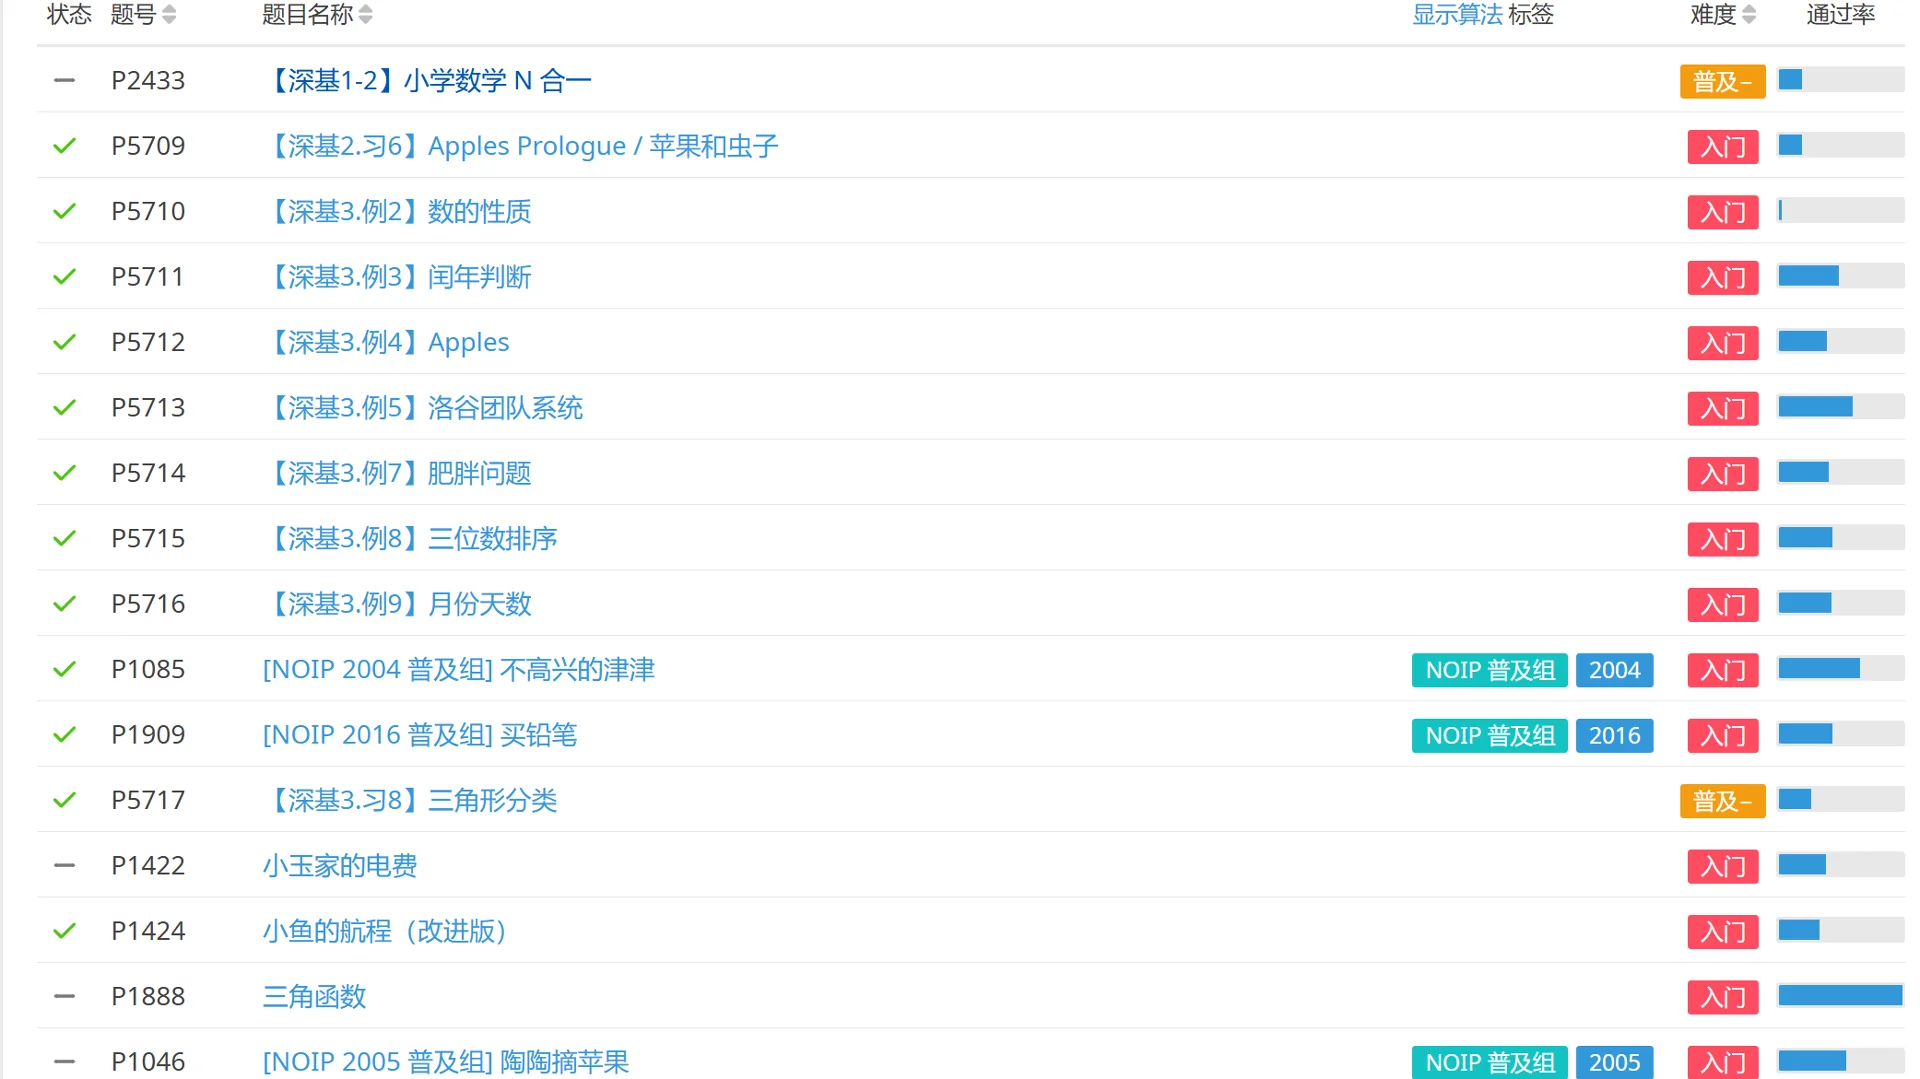Click the NOIP 普及组 tag on P1909
The image size is (1920, 1079).
click(x=1489, y=736)
